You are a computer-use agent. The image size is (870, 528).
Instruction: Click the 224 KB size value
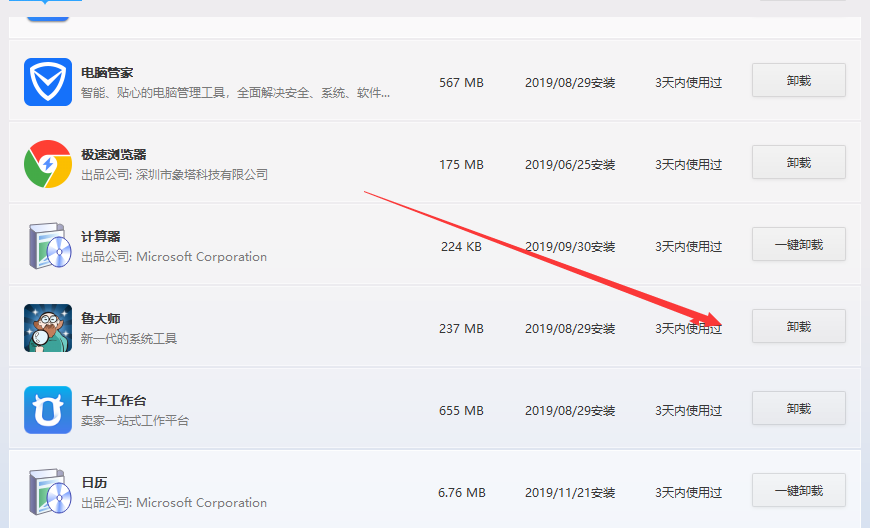[x=461, y=247]
